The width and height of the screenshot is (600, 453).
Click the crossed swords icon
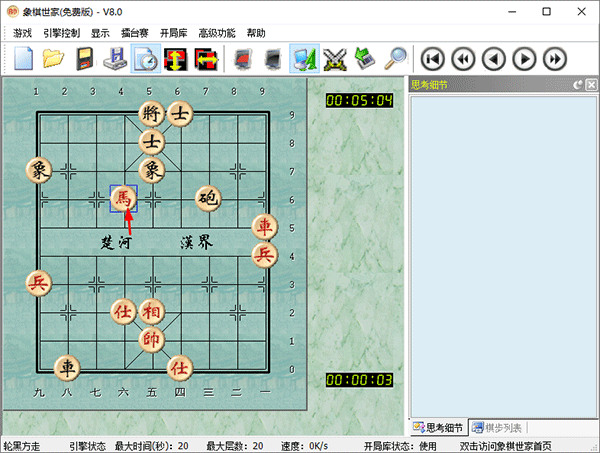click(x=335, y=59)
